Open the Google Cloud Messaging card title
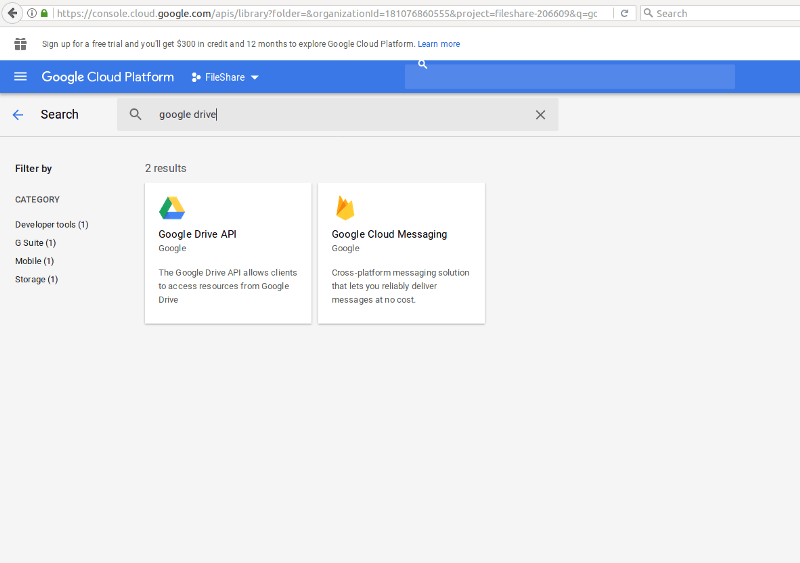Screen dimensions: 800x563 click(x=389, y=234)
